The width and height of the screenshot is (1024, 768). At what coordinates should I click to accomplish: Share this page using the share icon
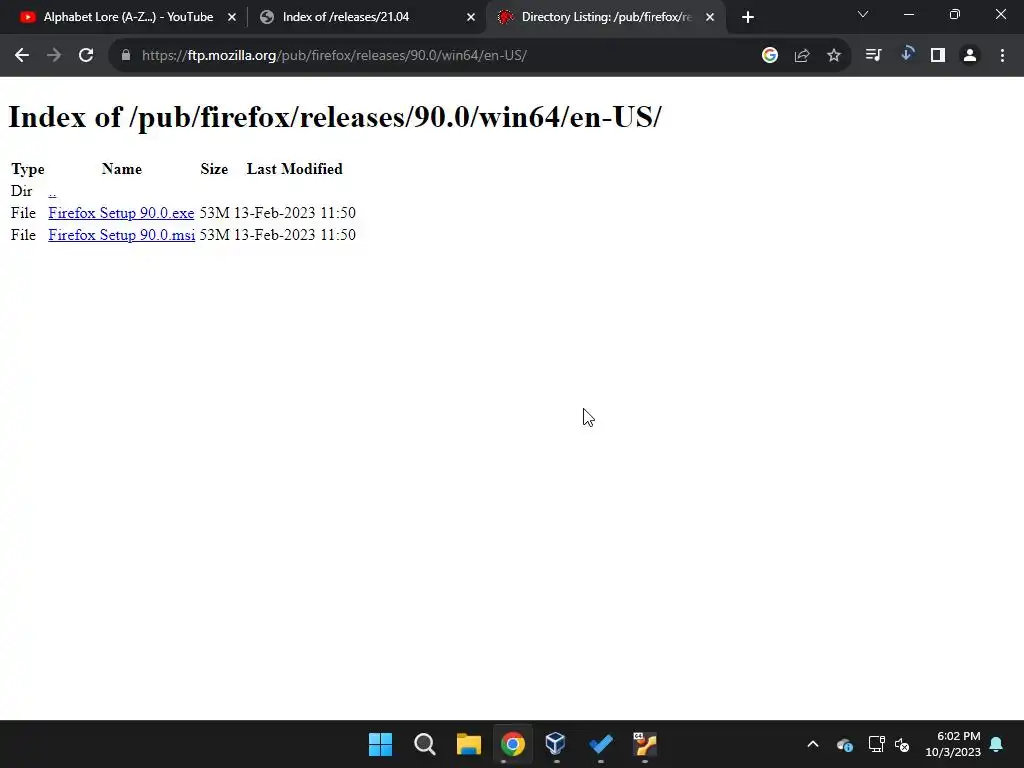pos(802,56)
